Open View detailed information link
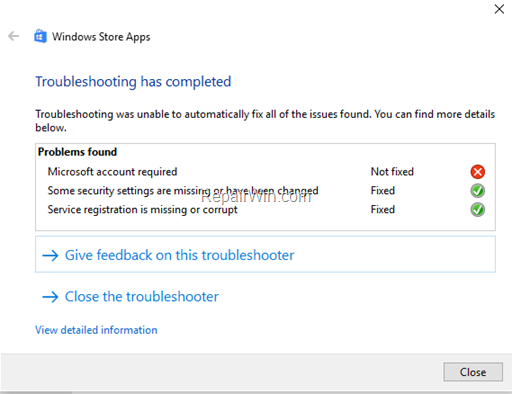The height and width of the screenshot is (394, 512). [x=96, y=330]
